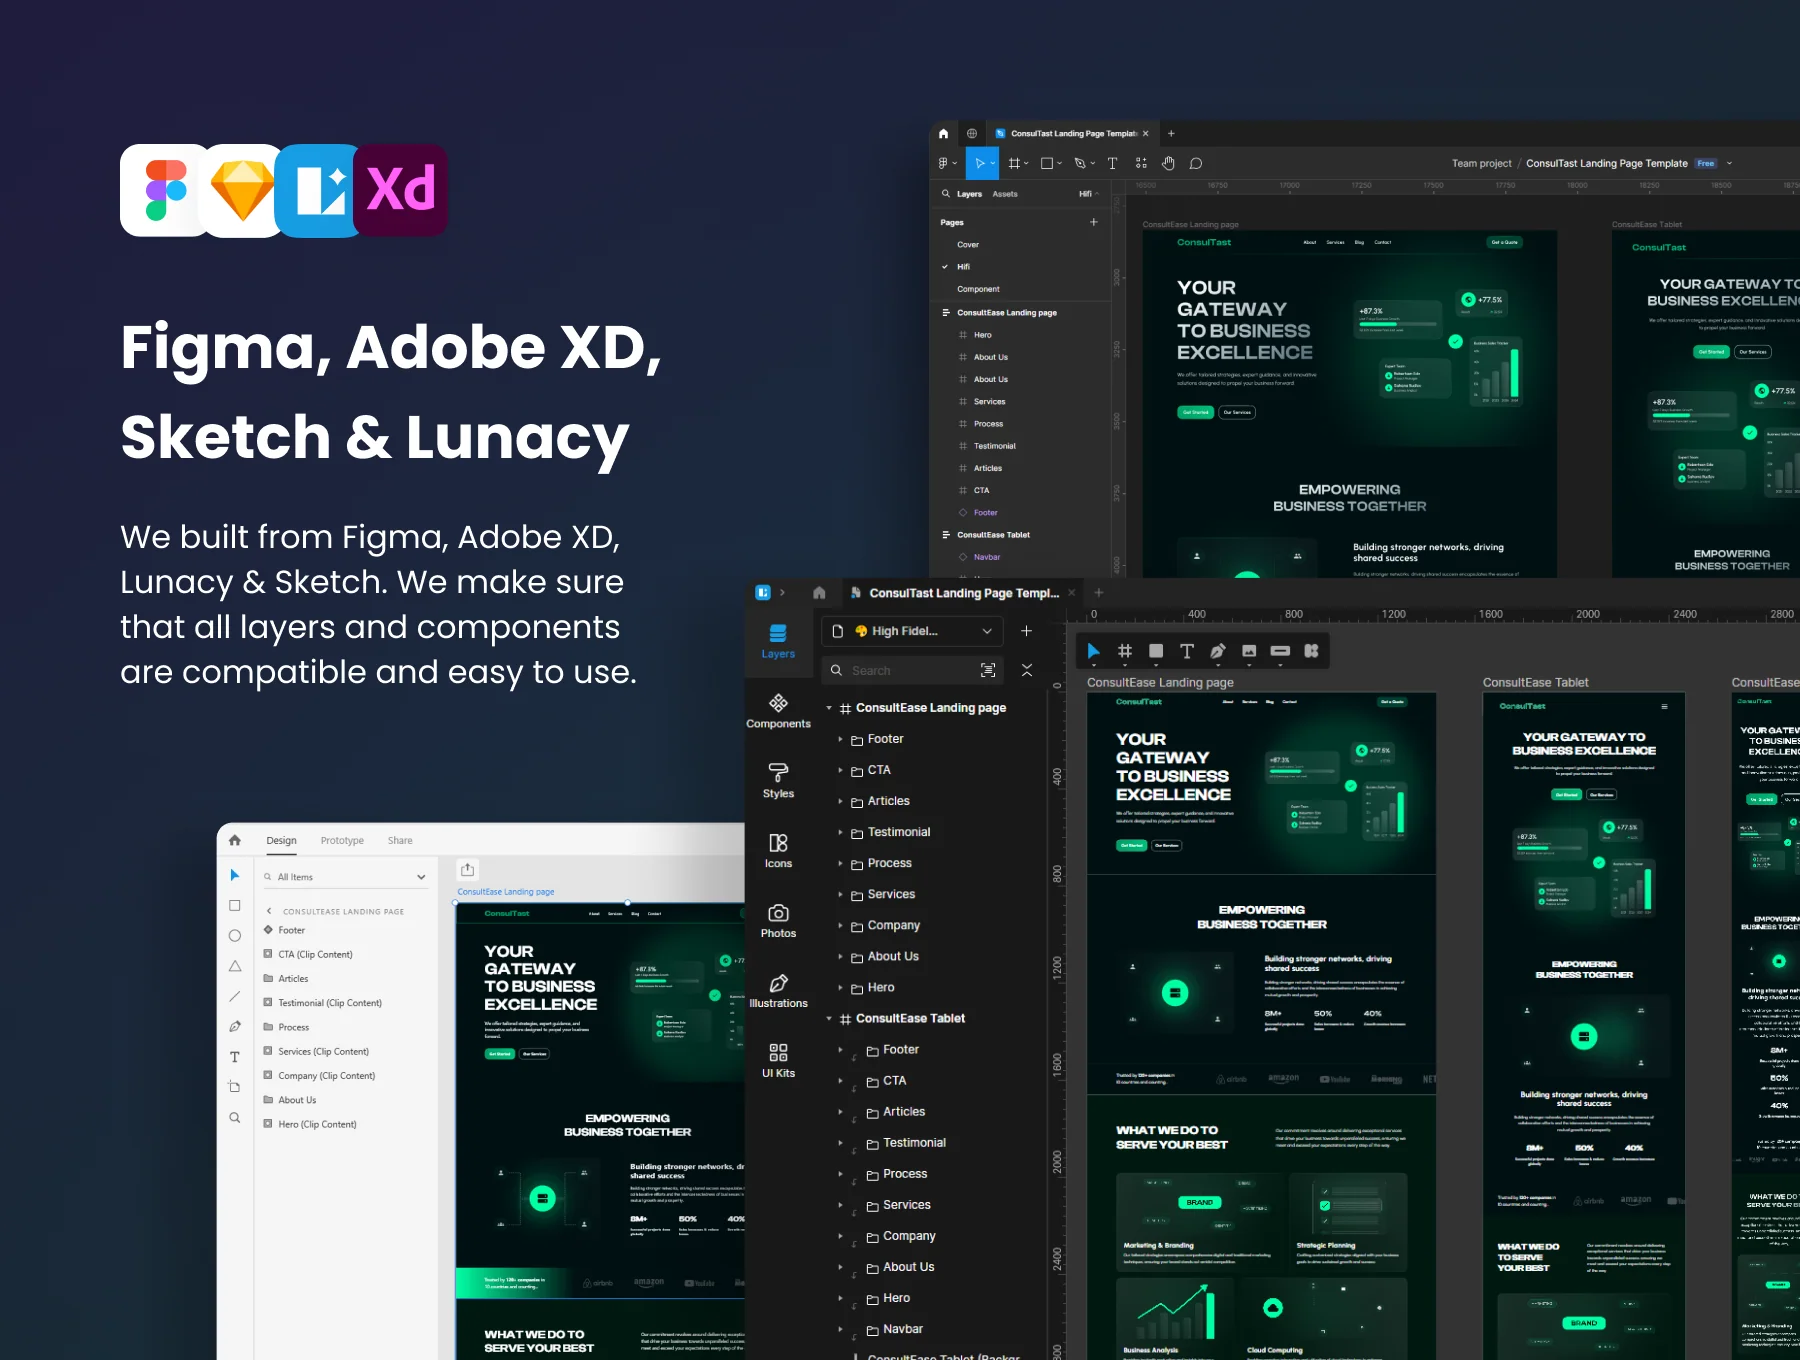Open the Icons library in Lunacy
1800x1360 pixels.
click(x=778, y=851)
